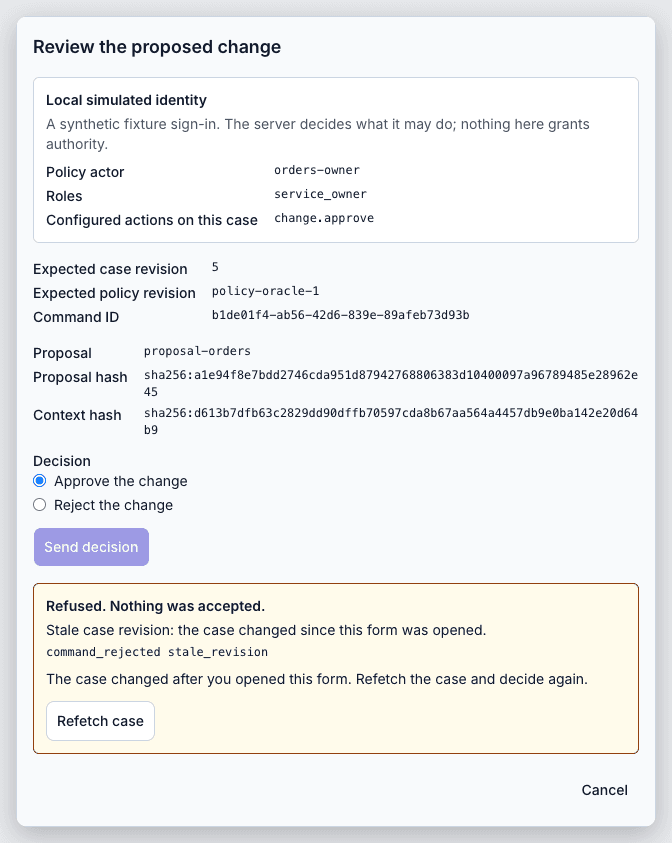Viewport: 672px width, 843px height.
Task: Click the Command ID value b1de01f4-ab56-42d6-839e-89afeb73d93b
Action: [340, 315]
